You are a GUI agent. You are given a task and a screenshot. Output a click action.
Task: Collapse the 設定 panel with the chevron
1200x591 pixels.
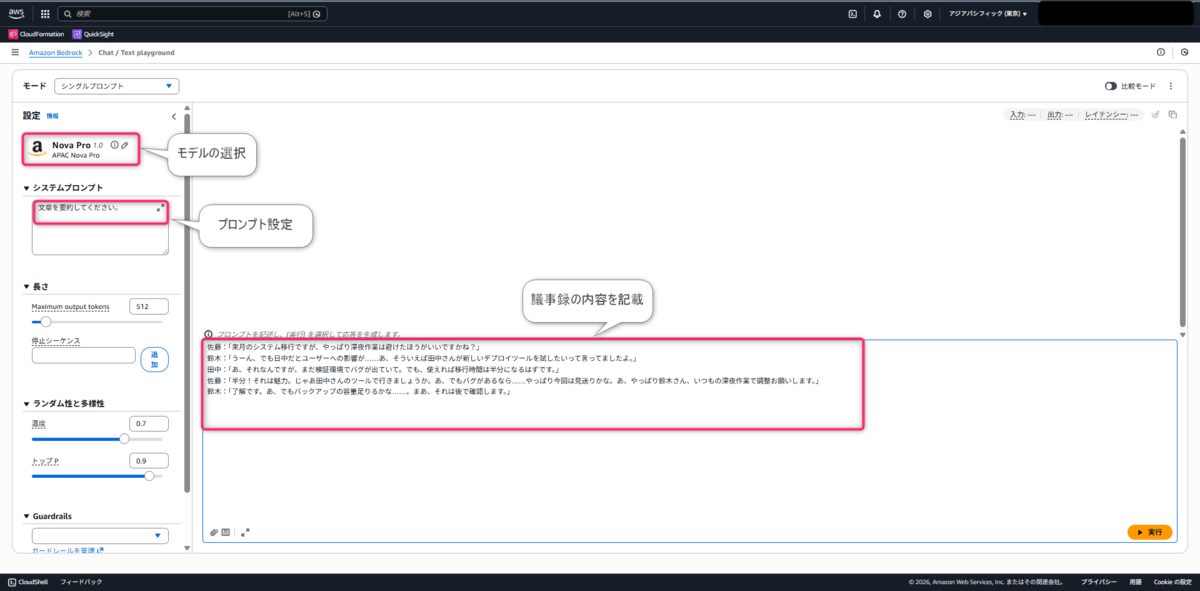[x=174, y=116]
